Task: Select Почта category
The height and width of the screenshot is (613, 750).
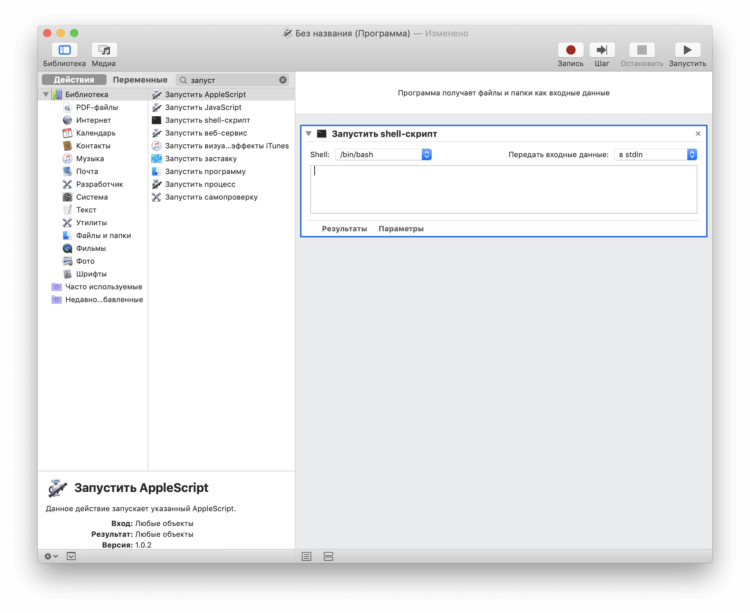Action: pos(87,171)
